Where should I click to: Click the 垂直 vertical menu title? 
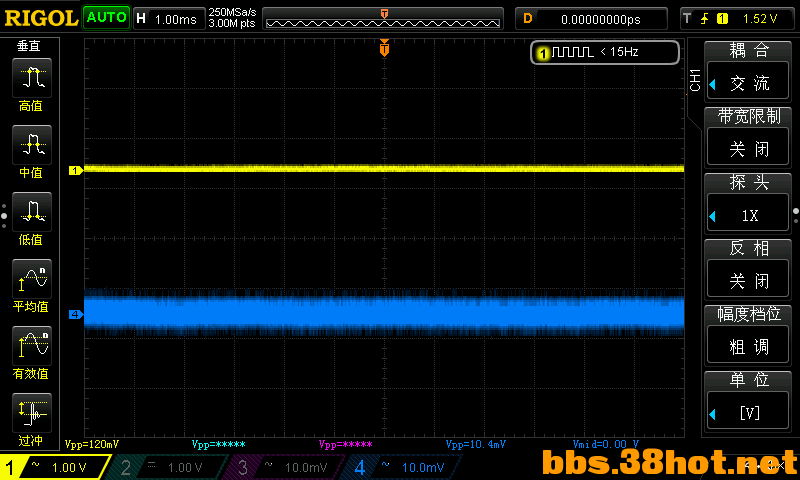click(29, 46)
